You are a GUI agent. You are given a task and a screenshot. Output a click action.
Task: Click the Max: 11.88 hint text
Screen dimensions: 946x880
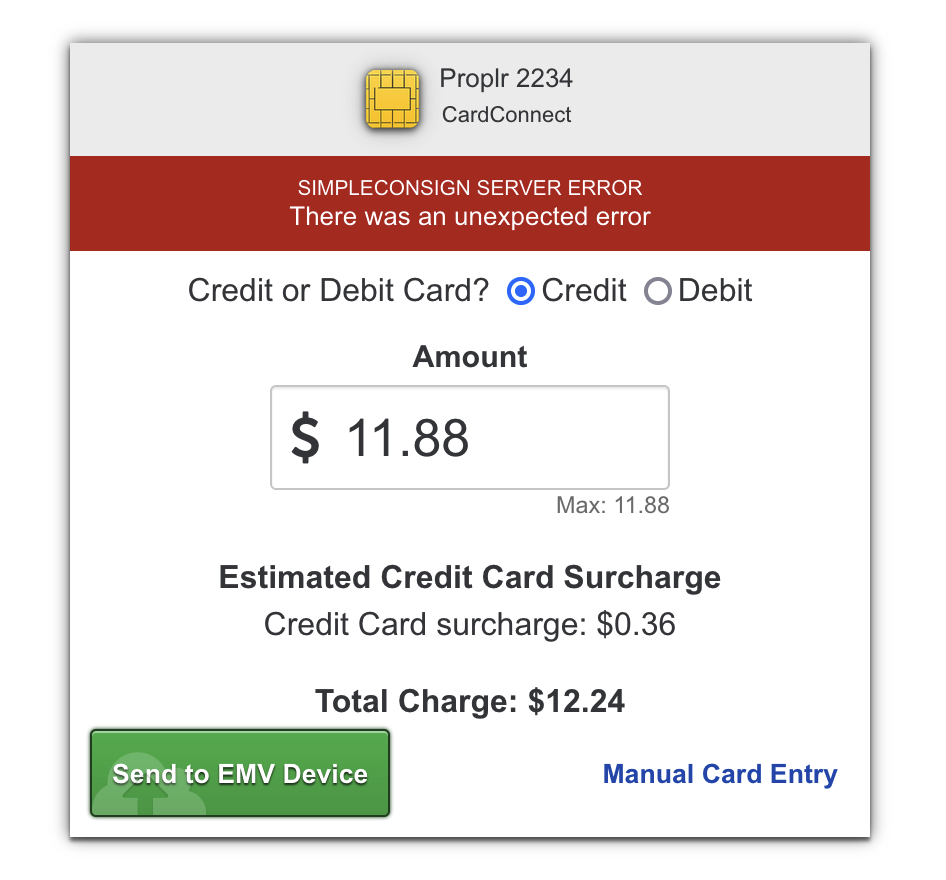click(x=612, y=505)
